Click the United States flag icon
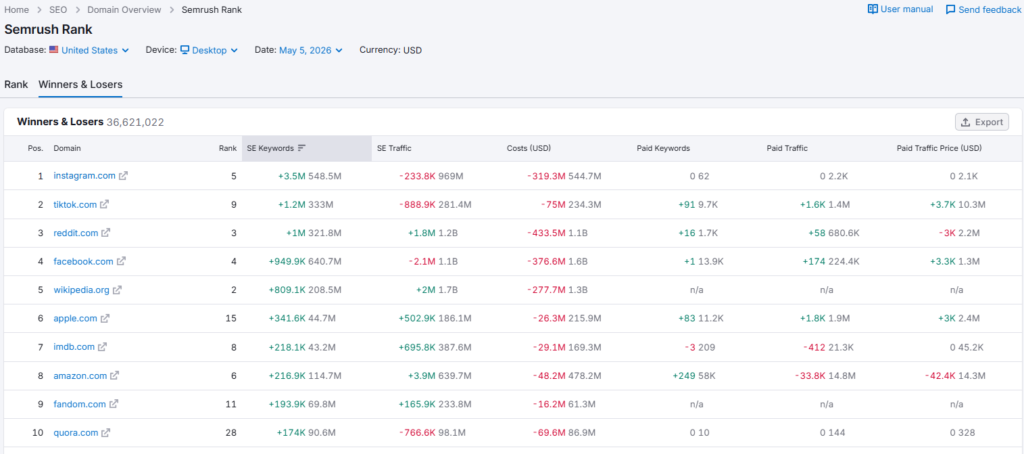Screen dimensions: 1024x454 (x=54, y=50)
